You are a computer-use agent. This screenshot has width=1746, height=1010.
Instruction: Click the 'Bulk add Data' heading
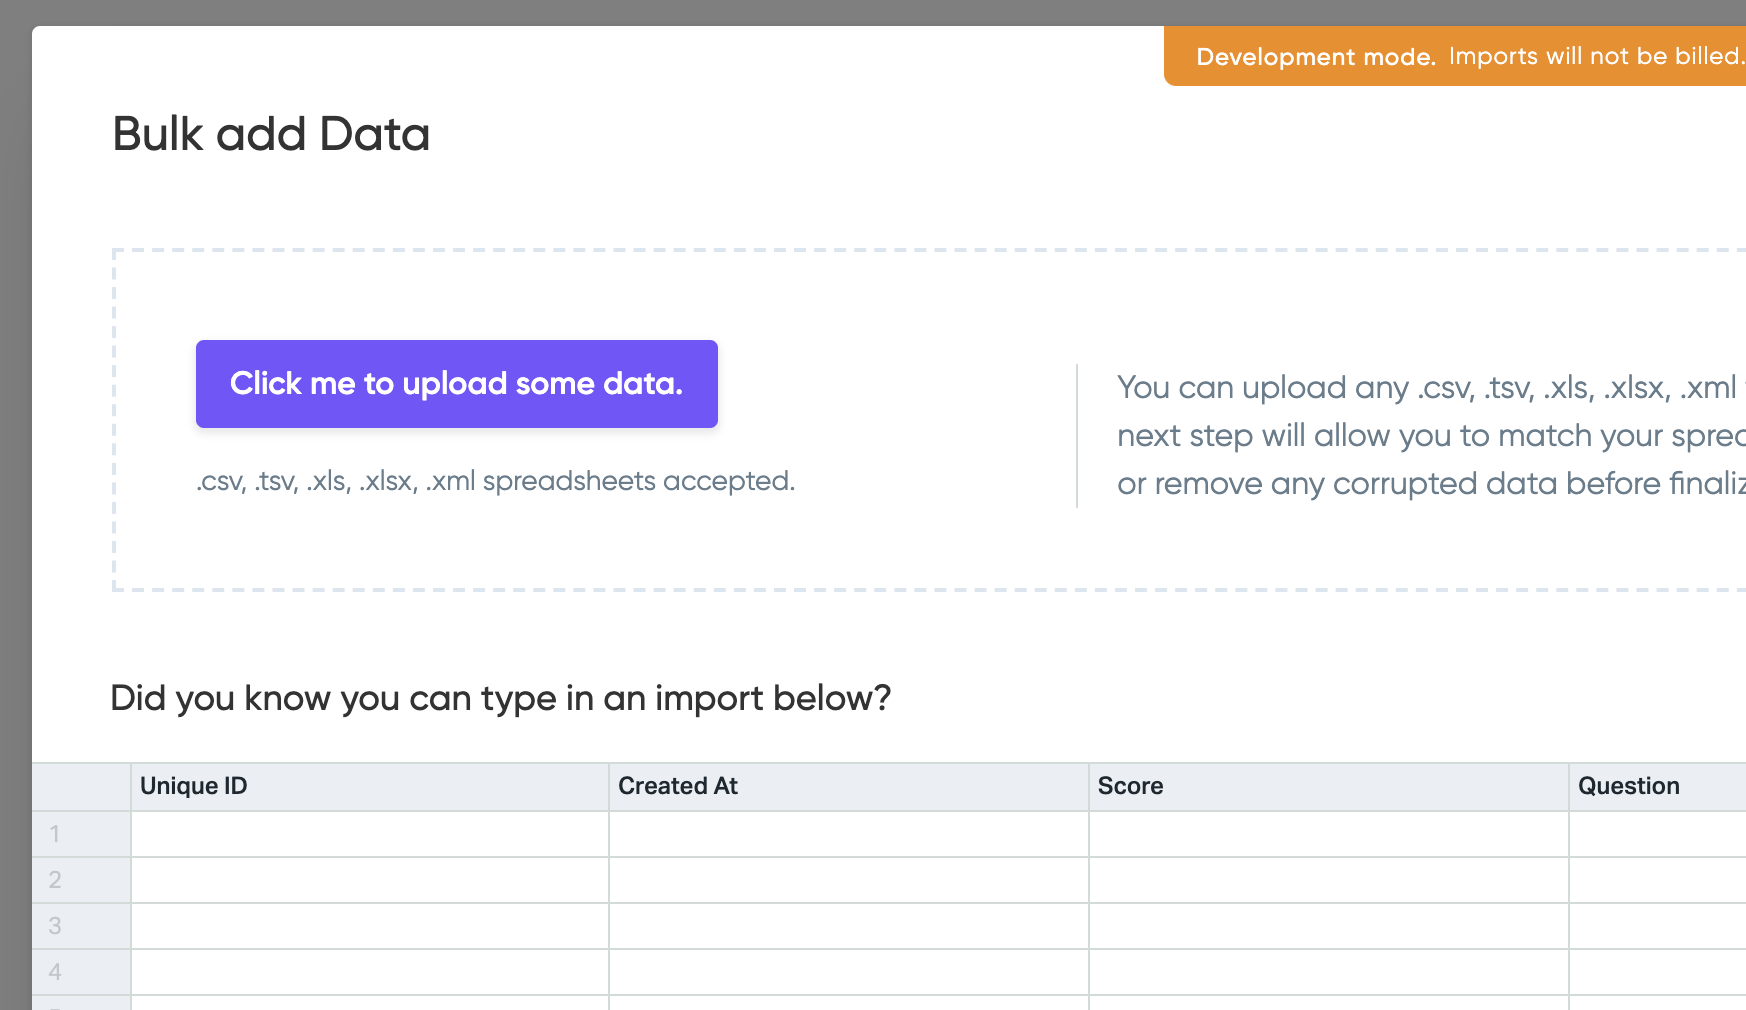[x=271, y=134]
